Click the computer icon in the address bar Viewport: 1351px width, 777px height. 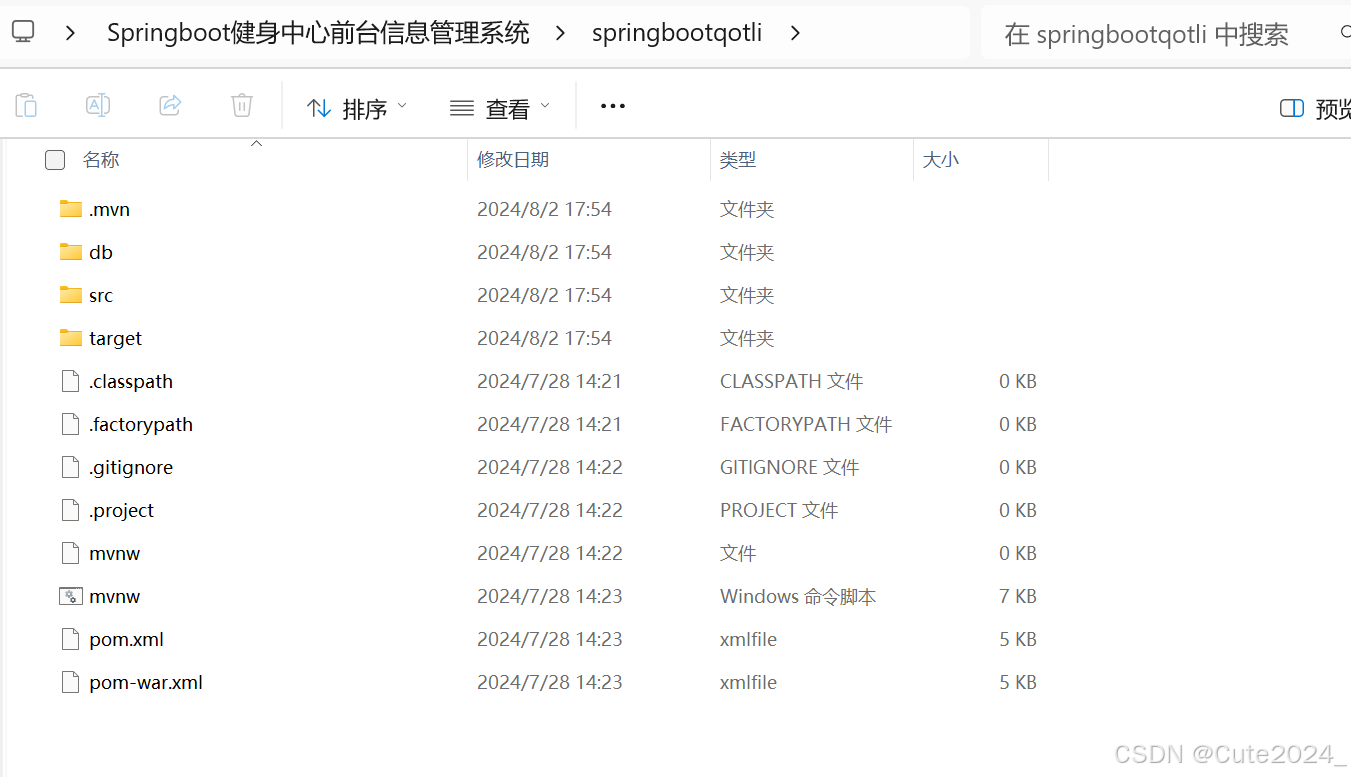22,31
